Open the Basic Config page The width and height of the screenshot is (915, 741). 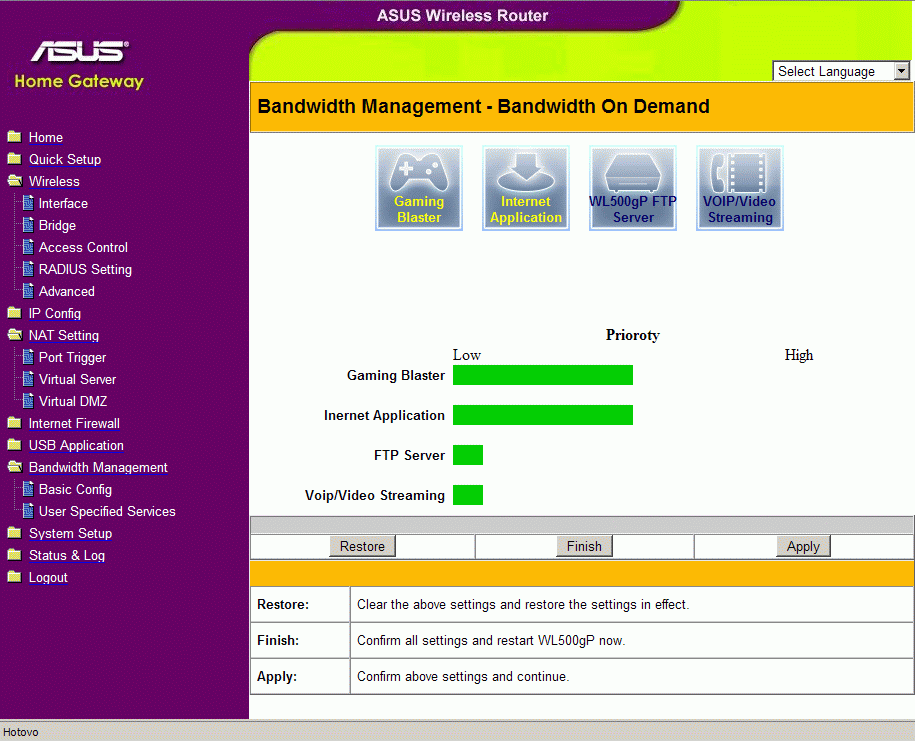coord(75,490)
